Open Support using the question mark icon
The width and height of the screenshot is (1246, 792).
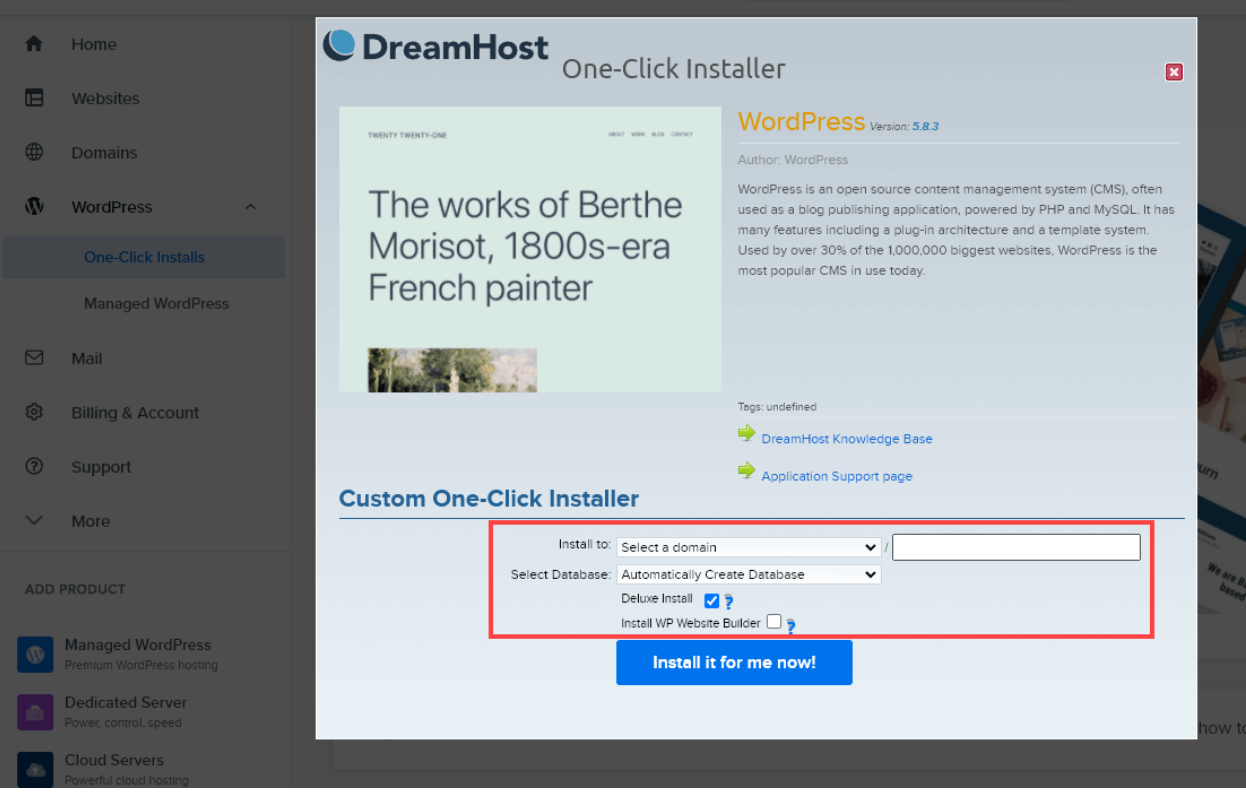point(34,467)
